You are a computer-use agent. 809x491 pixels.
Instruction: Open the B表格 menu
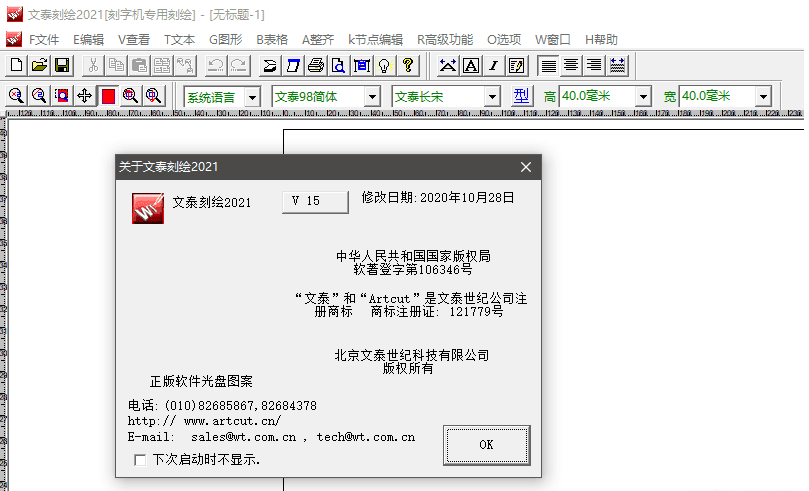272,40
